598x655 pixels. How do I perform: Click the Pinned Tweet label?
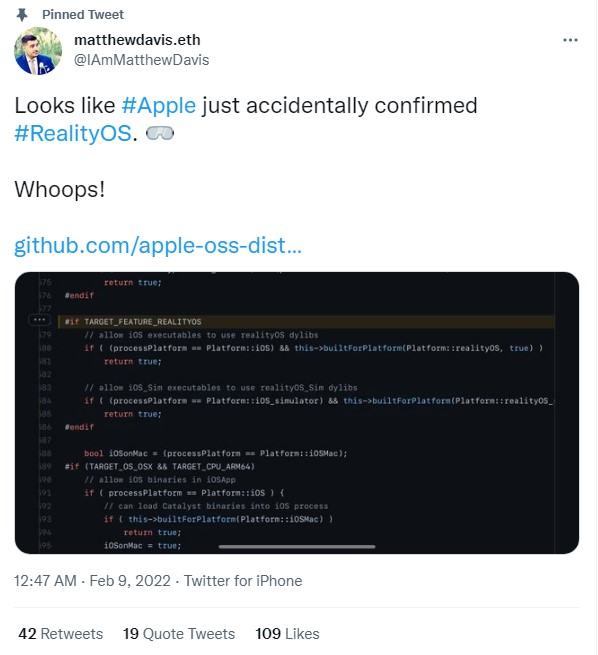click(83, 15)
